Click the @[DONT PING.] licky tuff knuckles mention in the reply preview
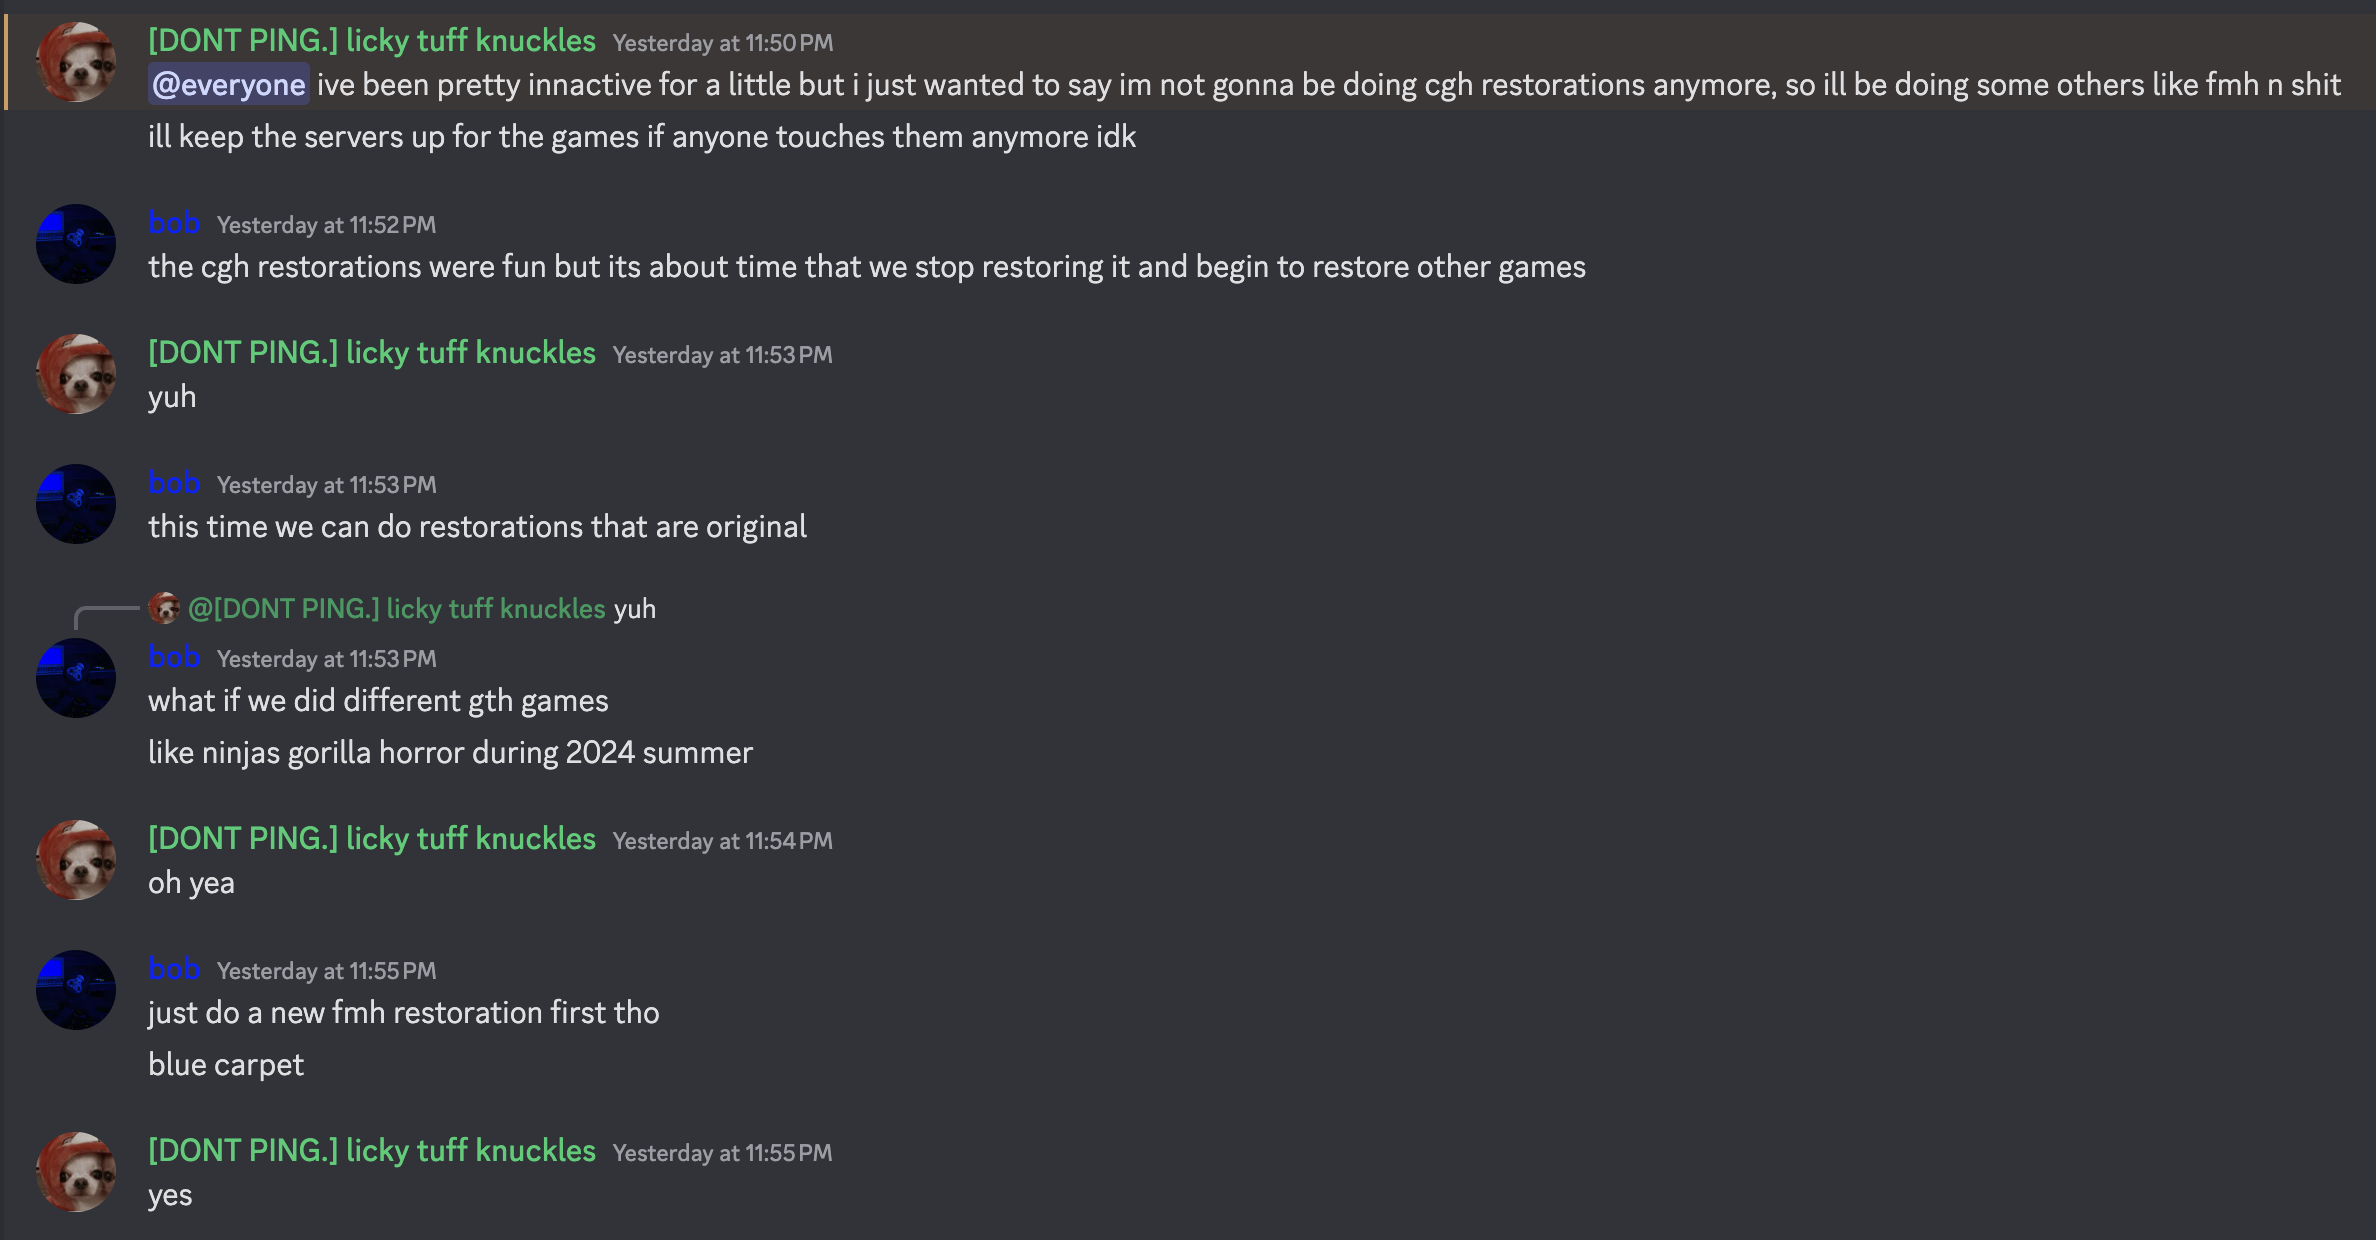Screen dimensions: 2376x1240 (397, 609)
